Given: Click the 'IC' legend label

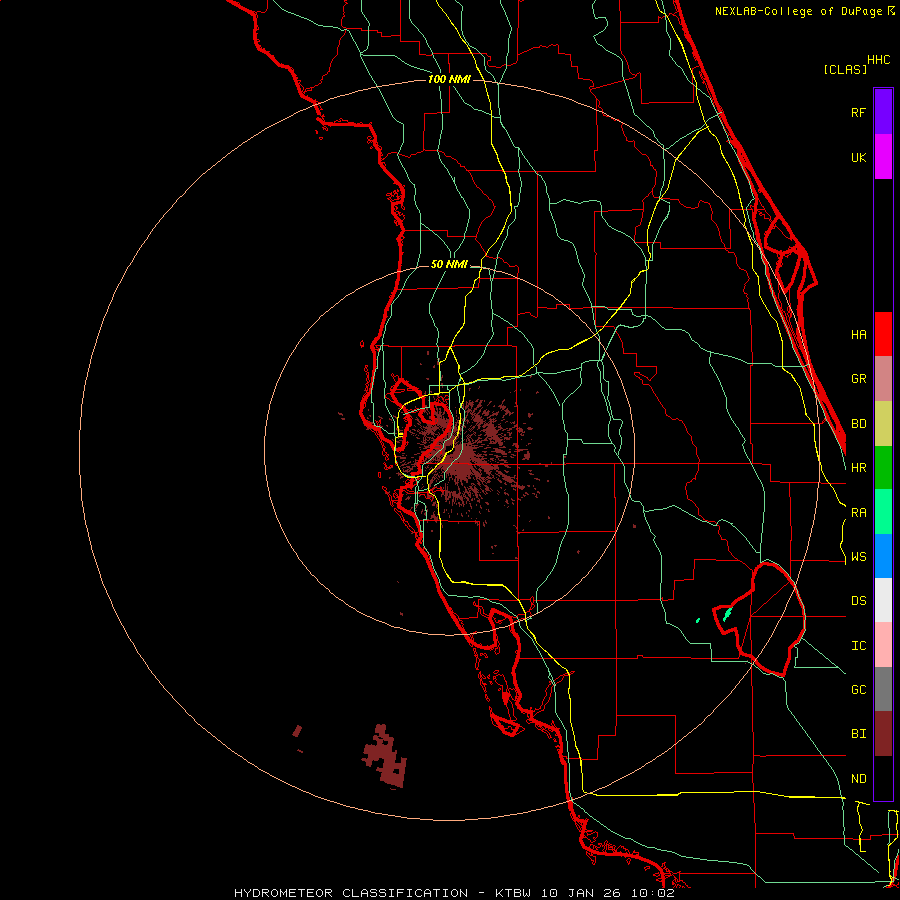Looking at the screenshot, I should point(858,646).
